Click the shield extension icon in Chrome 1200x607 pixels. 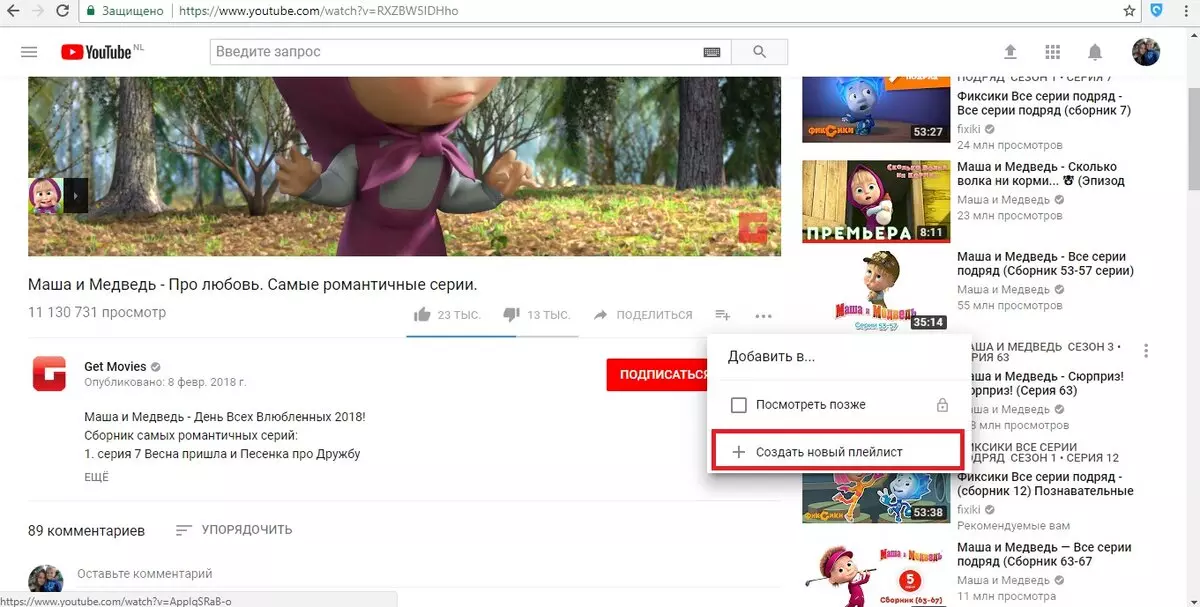(1157, 11)
